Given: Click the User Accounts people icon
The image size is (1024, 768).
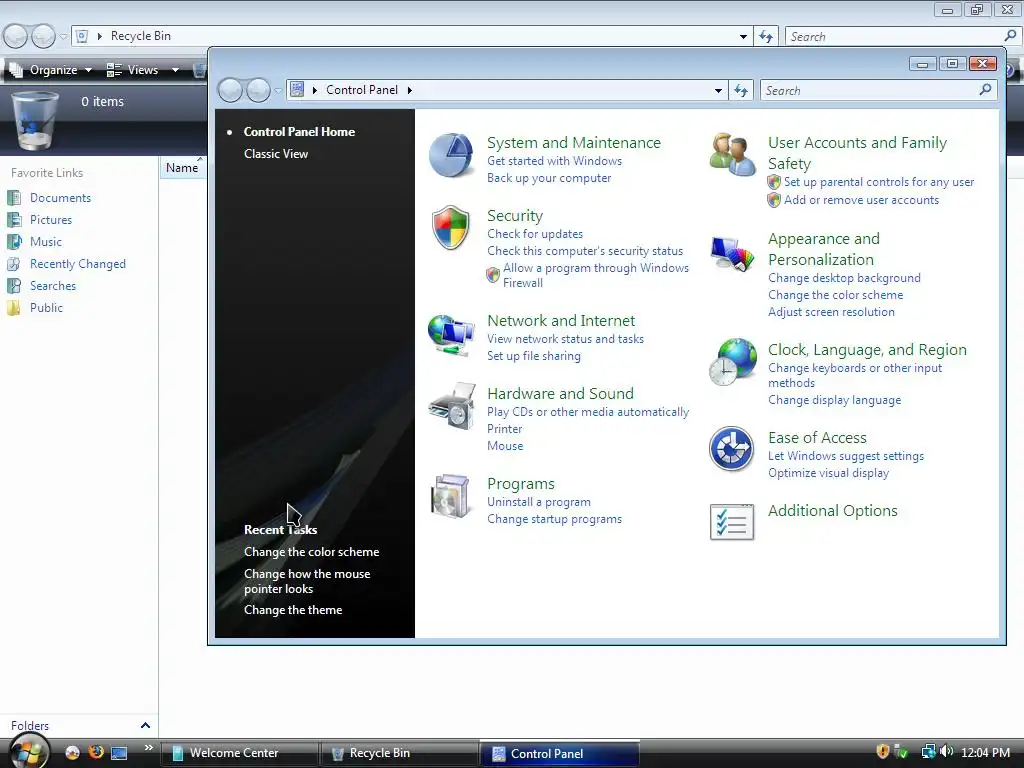Looking at the screenshot, I should (x=732, y=154).
